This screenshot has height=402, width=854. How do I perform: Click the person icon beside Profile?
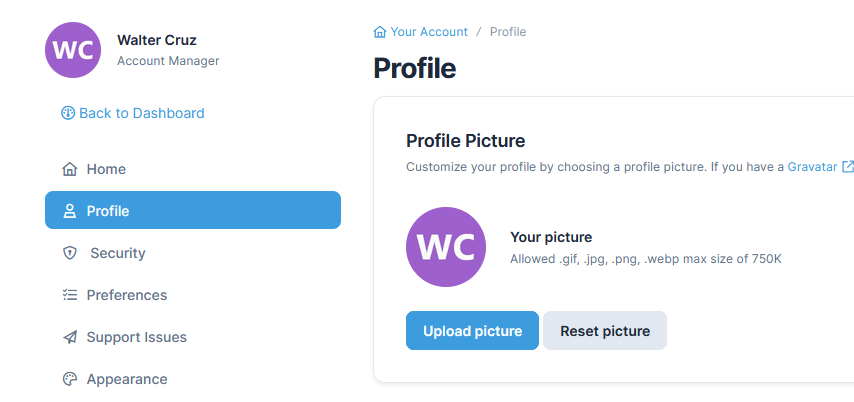pos(70,211)
